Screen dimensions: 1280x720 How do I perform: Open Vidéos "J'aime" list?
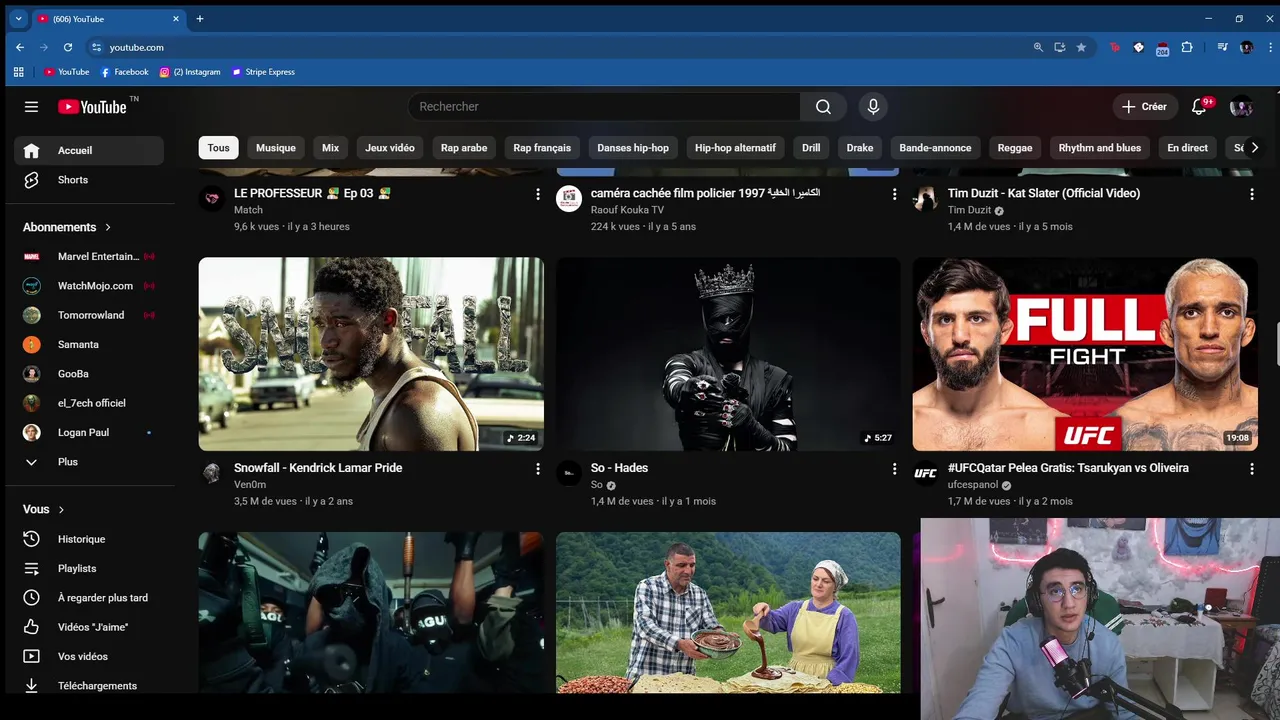point(89,627)
